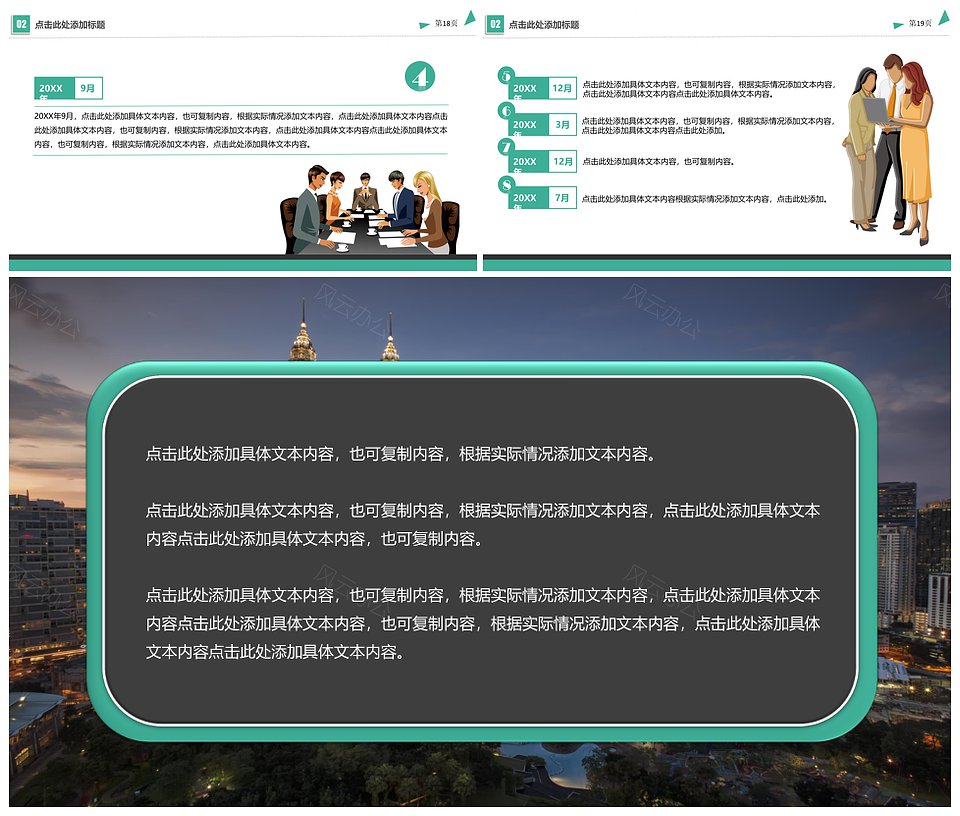
Task: Select the 12月 box in row 5
Action: click(562, 88)
